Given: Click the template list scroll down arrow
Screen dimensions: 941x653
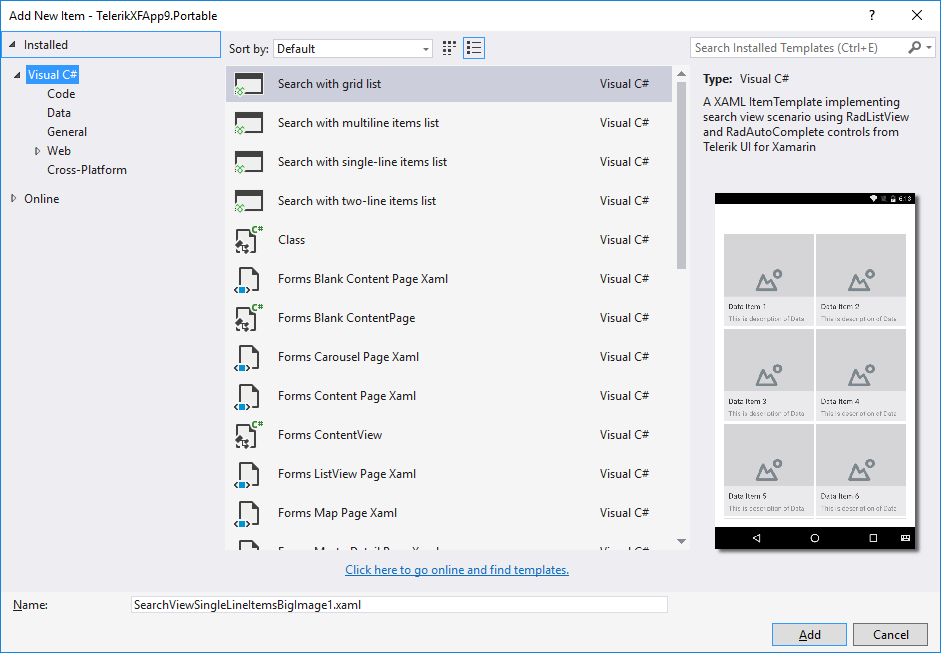Looking at the screenshot, I should [x=682, y=542].
